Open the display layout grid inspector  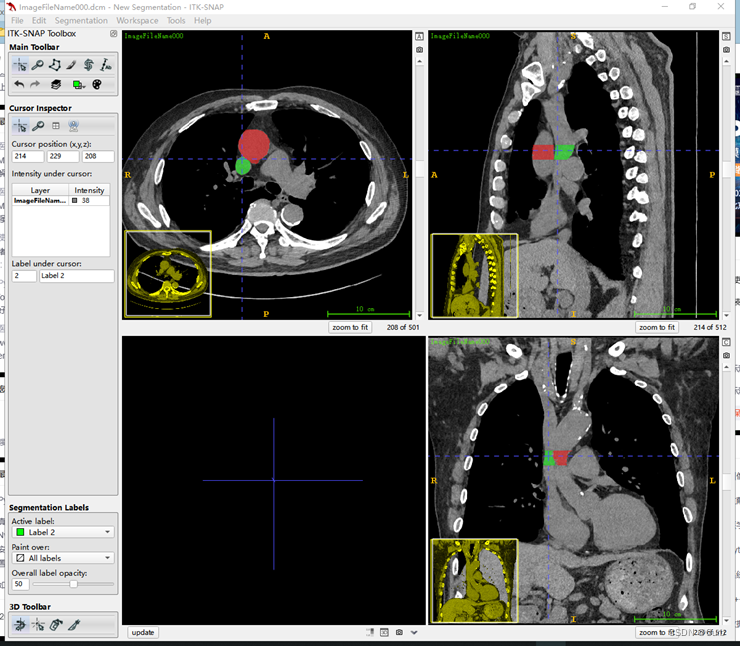(x=56, y=126)
